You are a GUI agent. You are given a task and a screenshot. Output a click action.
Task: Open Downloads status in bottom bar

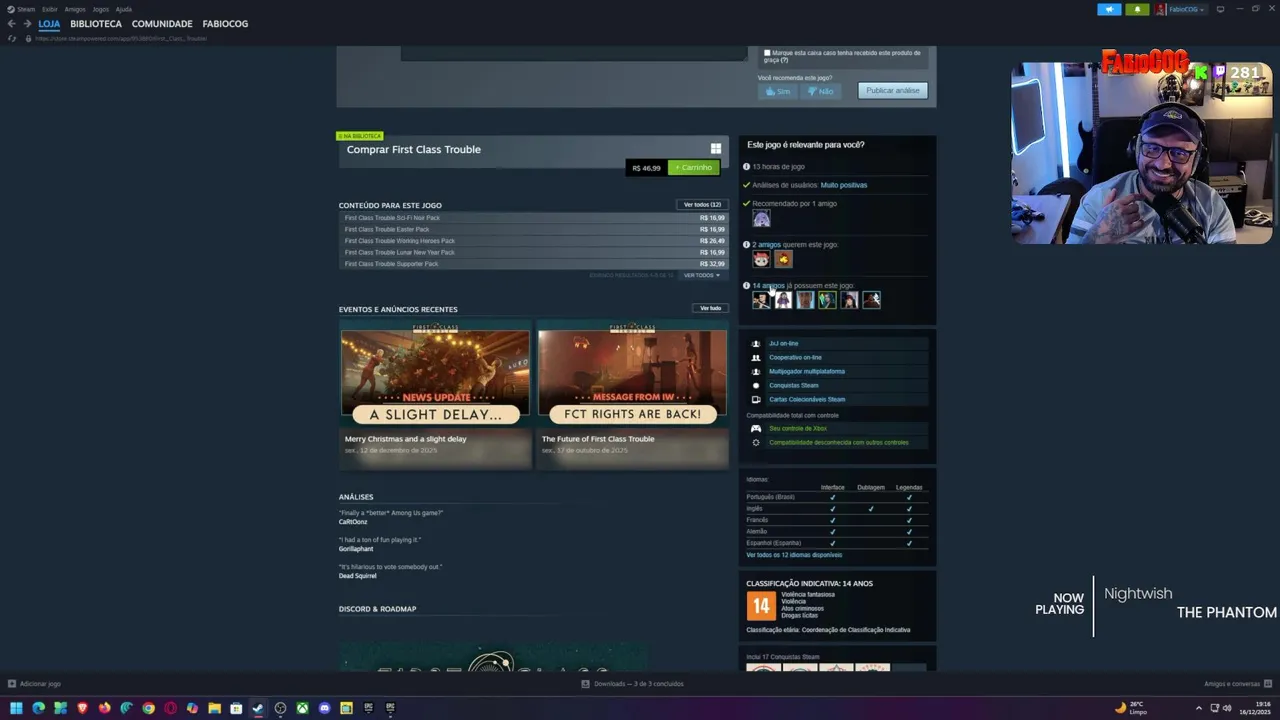(633, 684)
